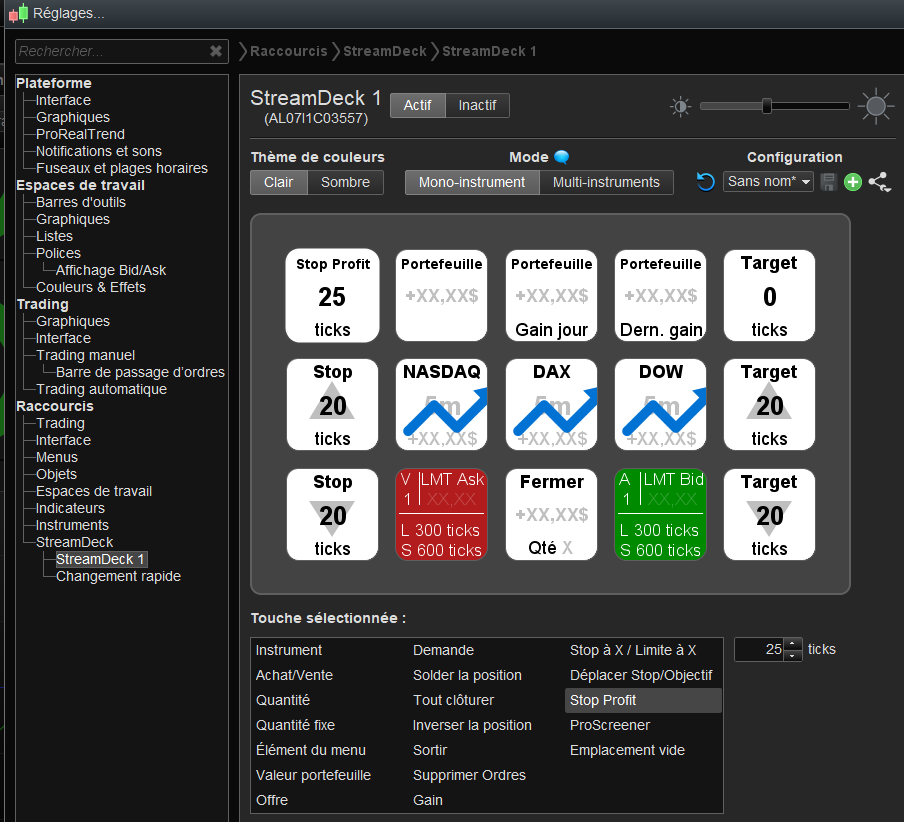Choose Emplacement vide function
The height and width of the screenshot is (822, 904).
[627, 750]
